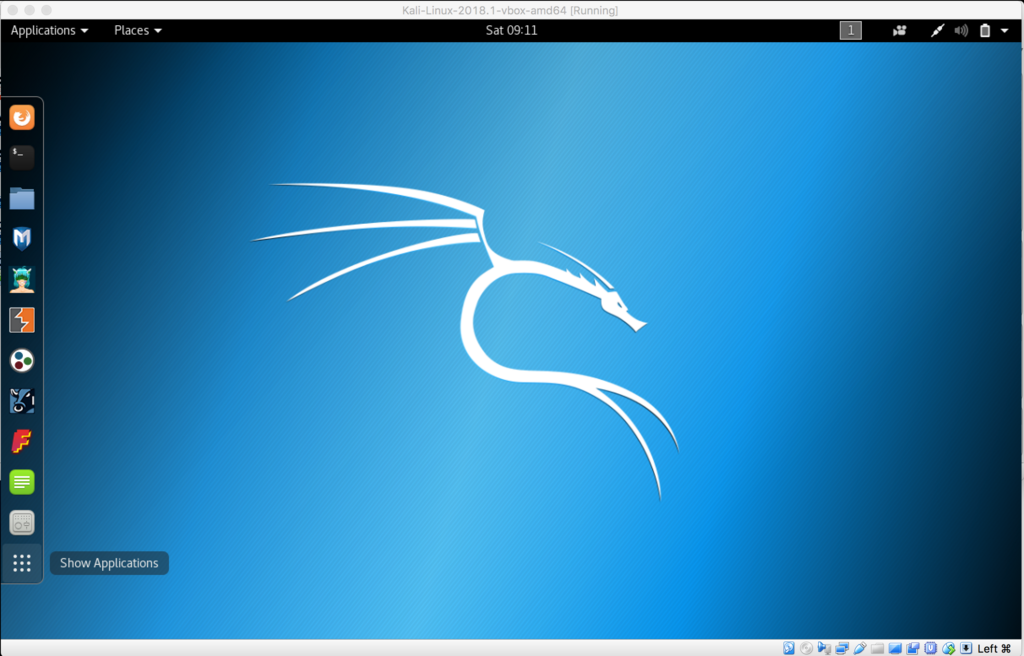
Task: Start Metasploit Framework from the dock
Action: pyautogui.click(x=22, y=238)
